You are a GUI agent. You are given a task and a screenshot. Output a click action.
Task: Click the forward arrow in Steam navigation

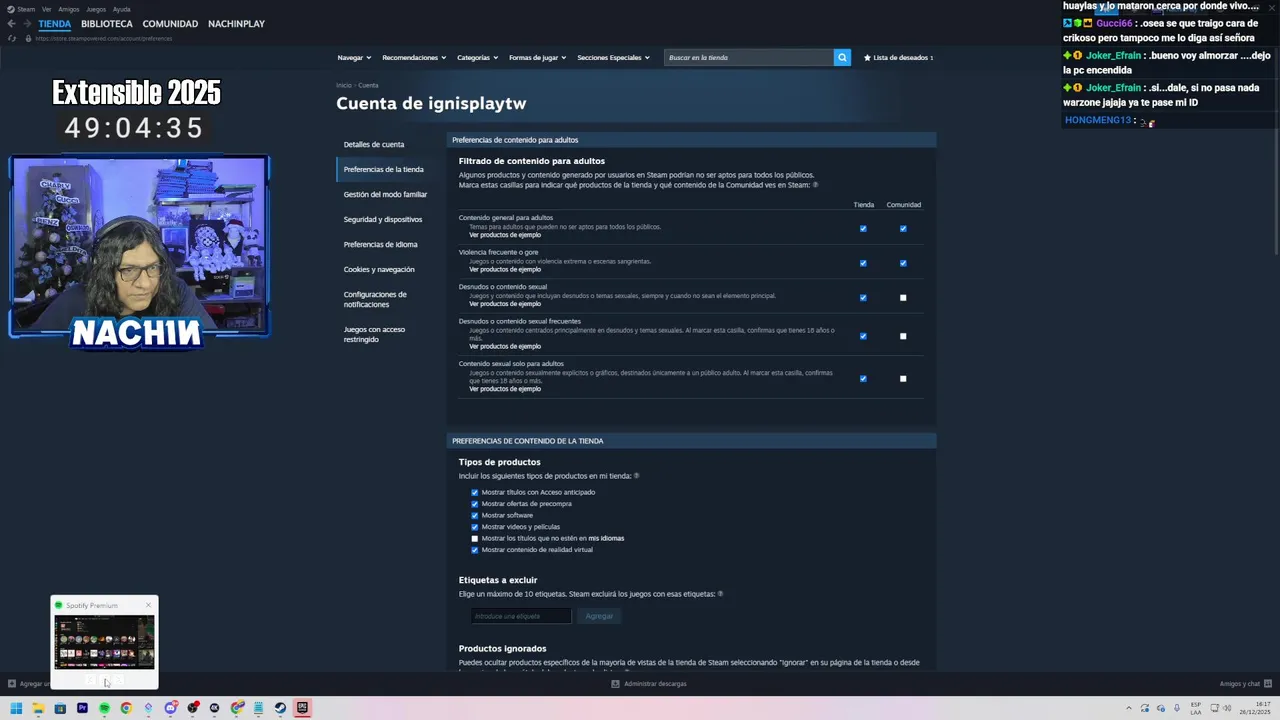click(27, 24)
